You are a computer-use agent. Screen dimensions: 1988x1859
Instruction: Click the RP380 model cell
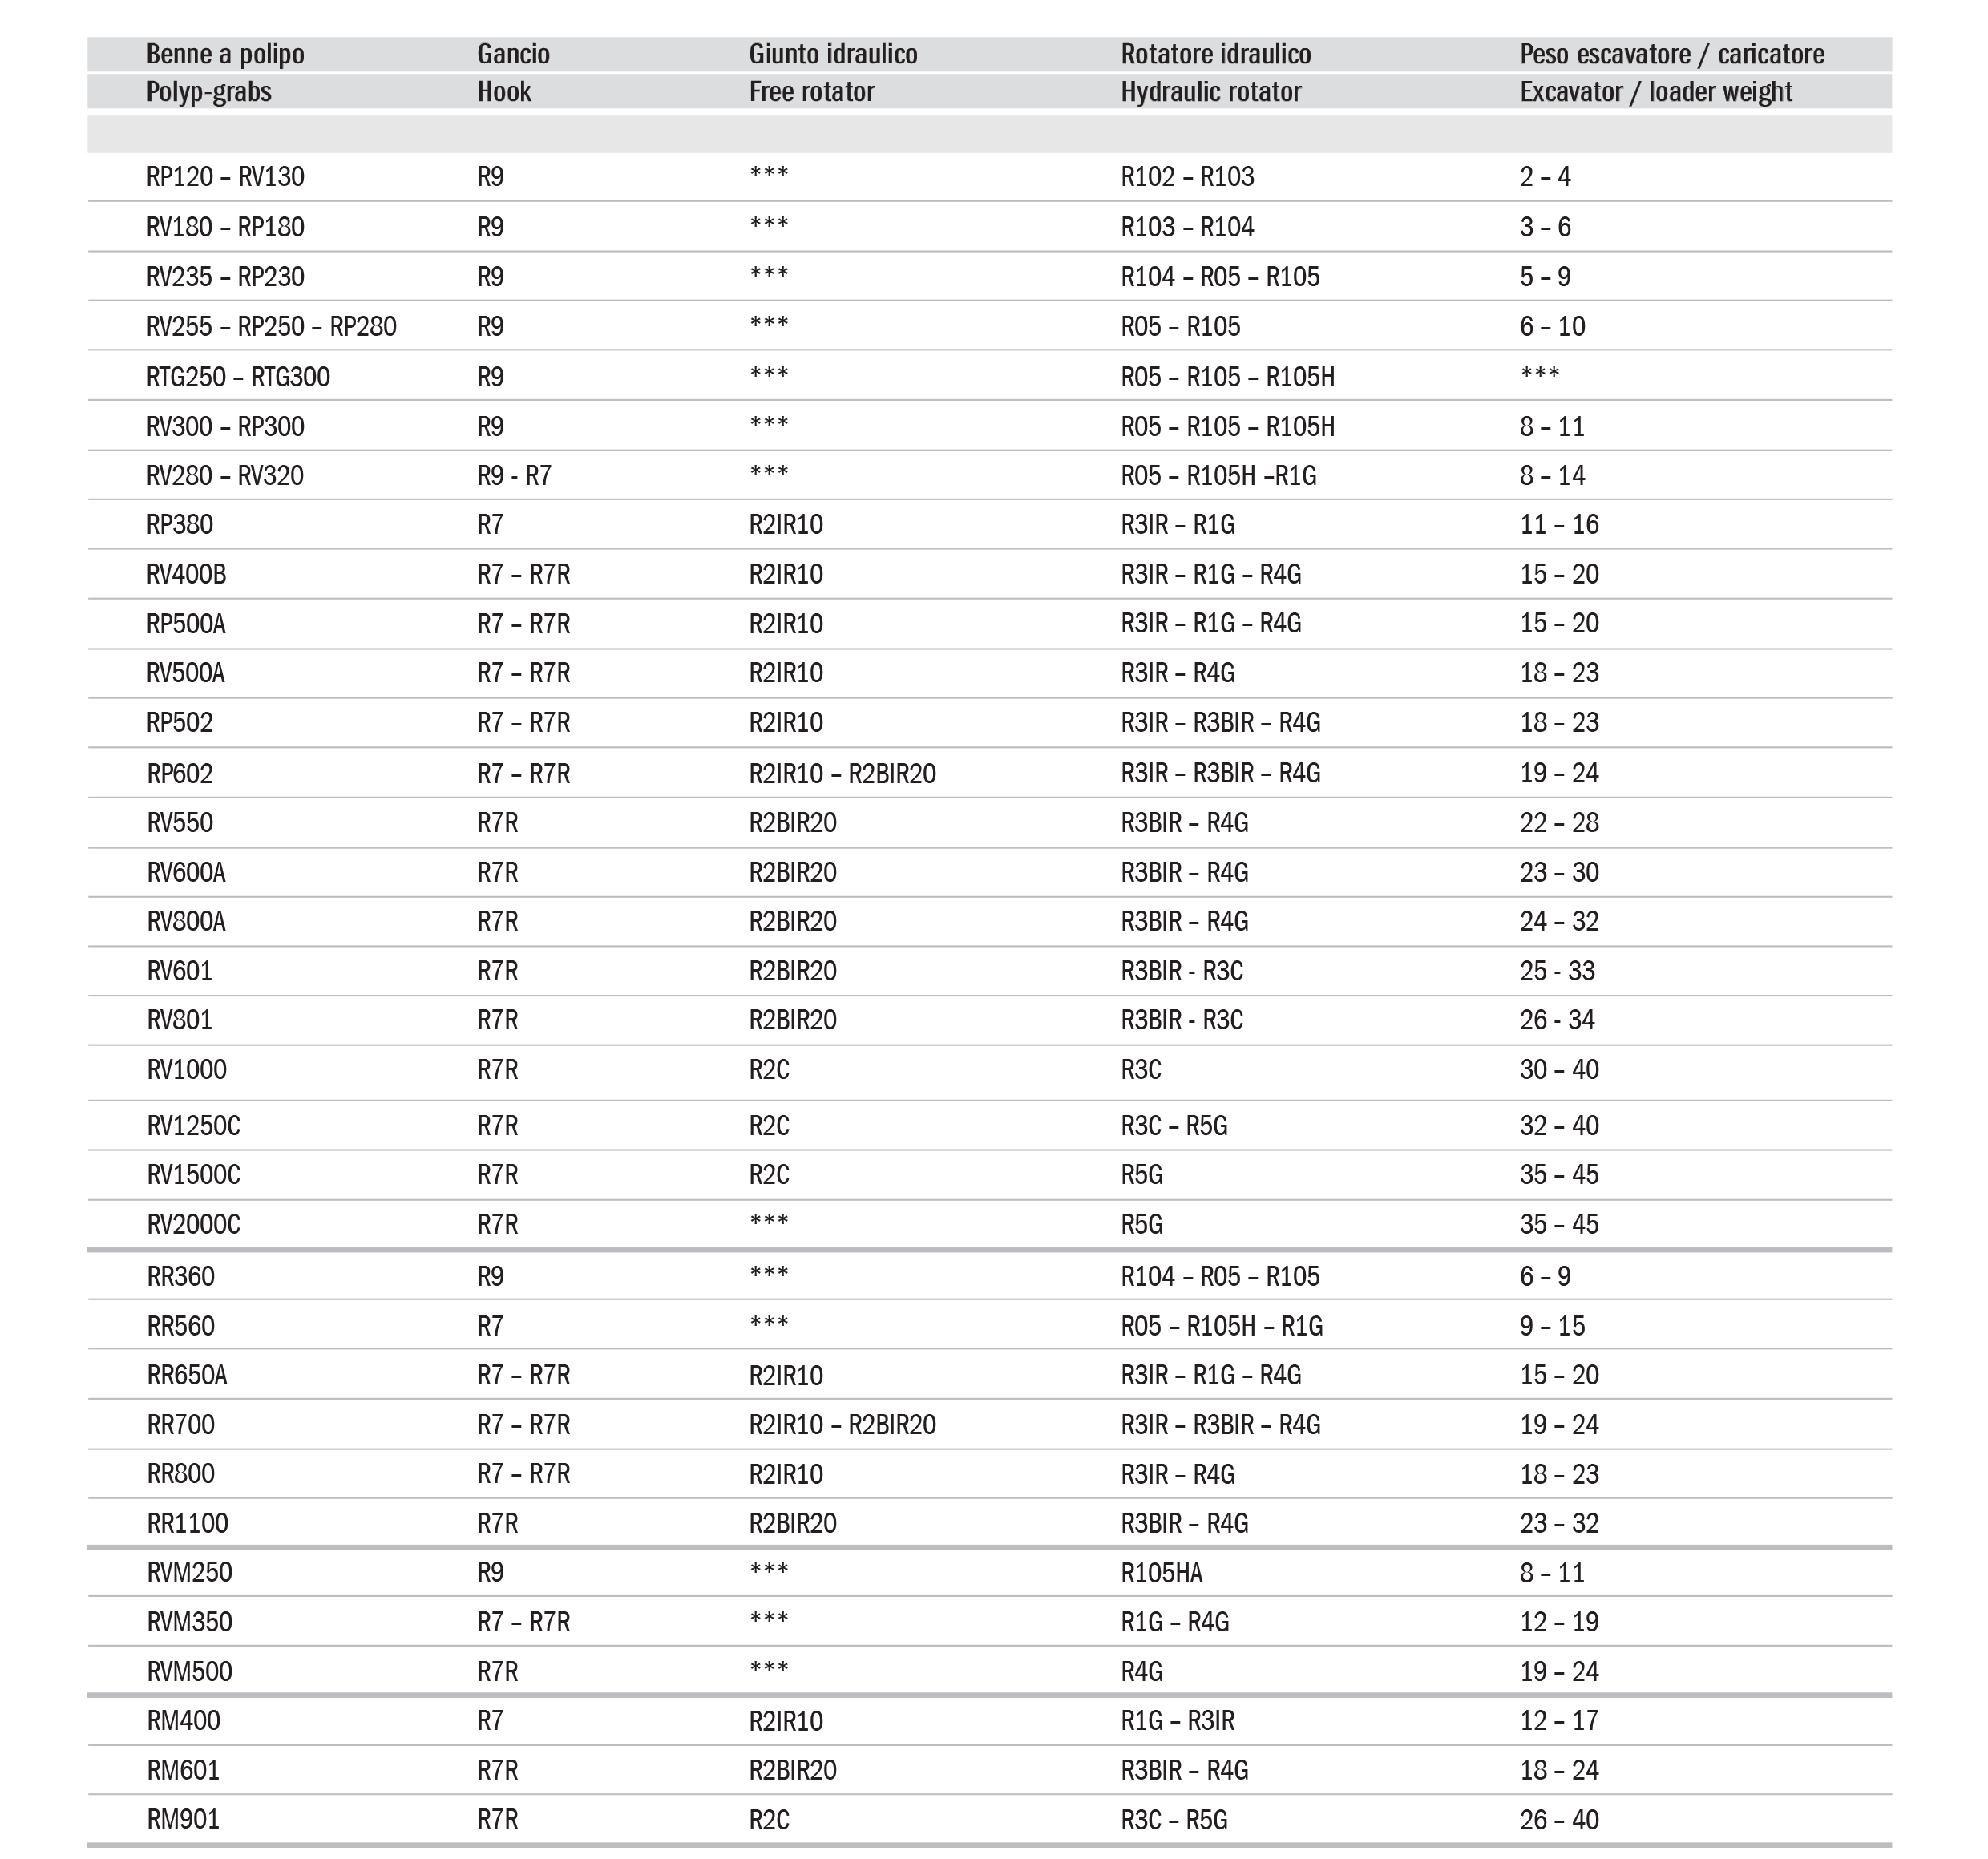pos(179,525)
